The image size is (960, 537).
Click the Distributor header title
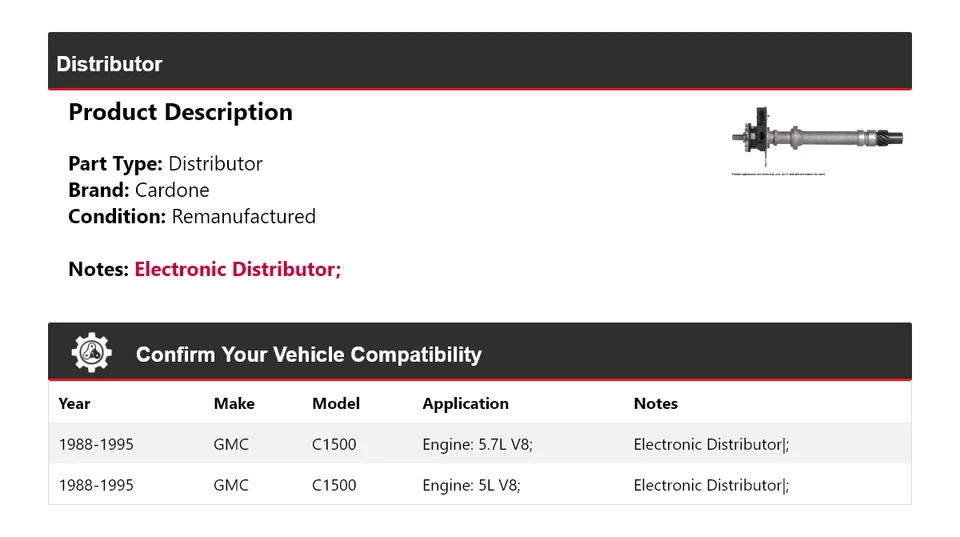109,64
